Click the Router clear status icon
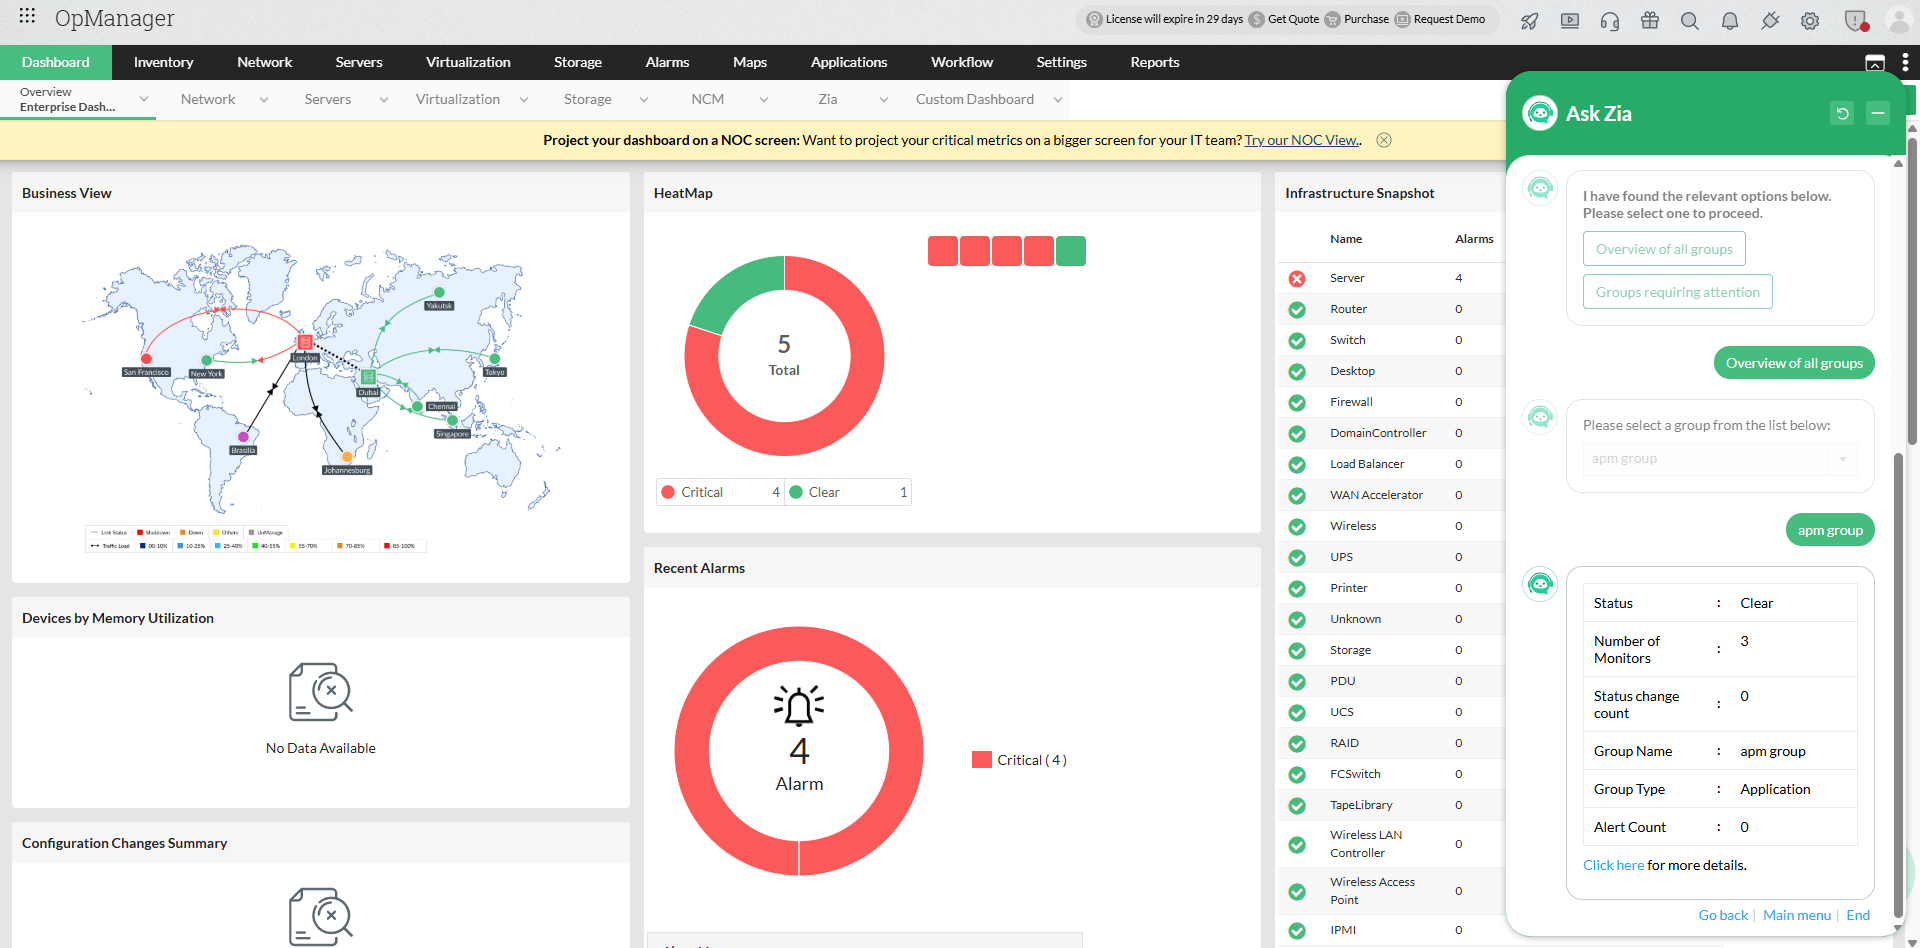The image size is (1920, 948). coord(1297,310)
